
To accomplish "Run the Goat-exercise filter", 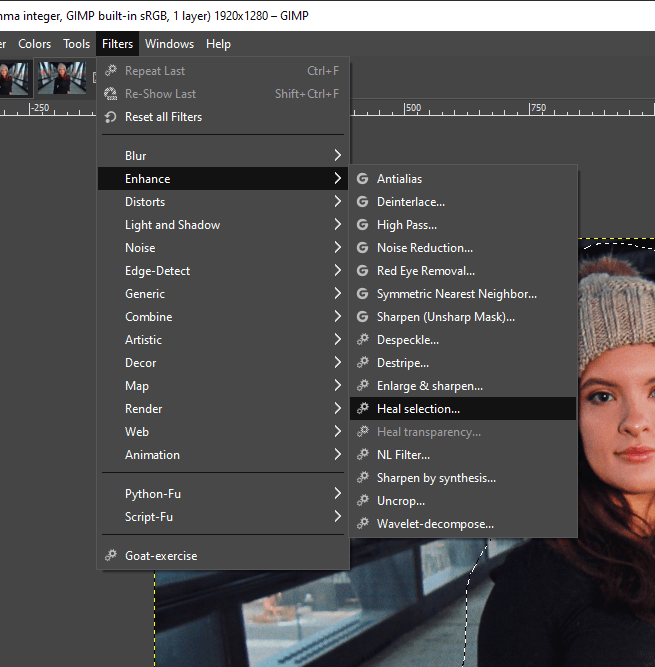I will pos(223,556).
